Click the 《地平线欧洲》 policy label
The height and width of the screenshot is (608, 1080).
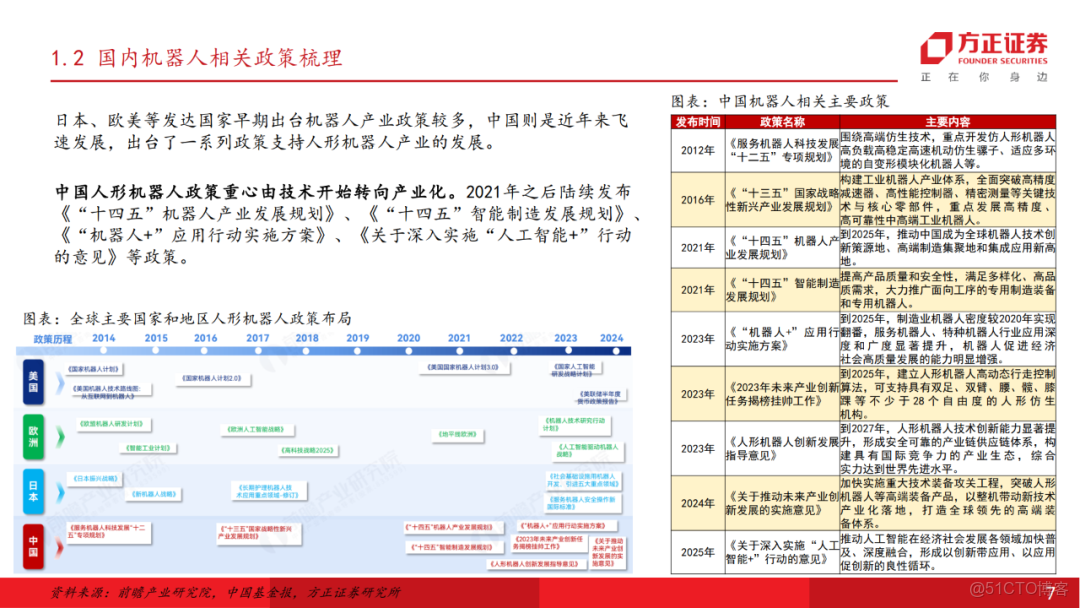pos(457,433)
